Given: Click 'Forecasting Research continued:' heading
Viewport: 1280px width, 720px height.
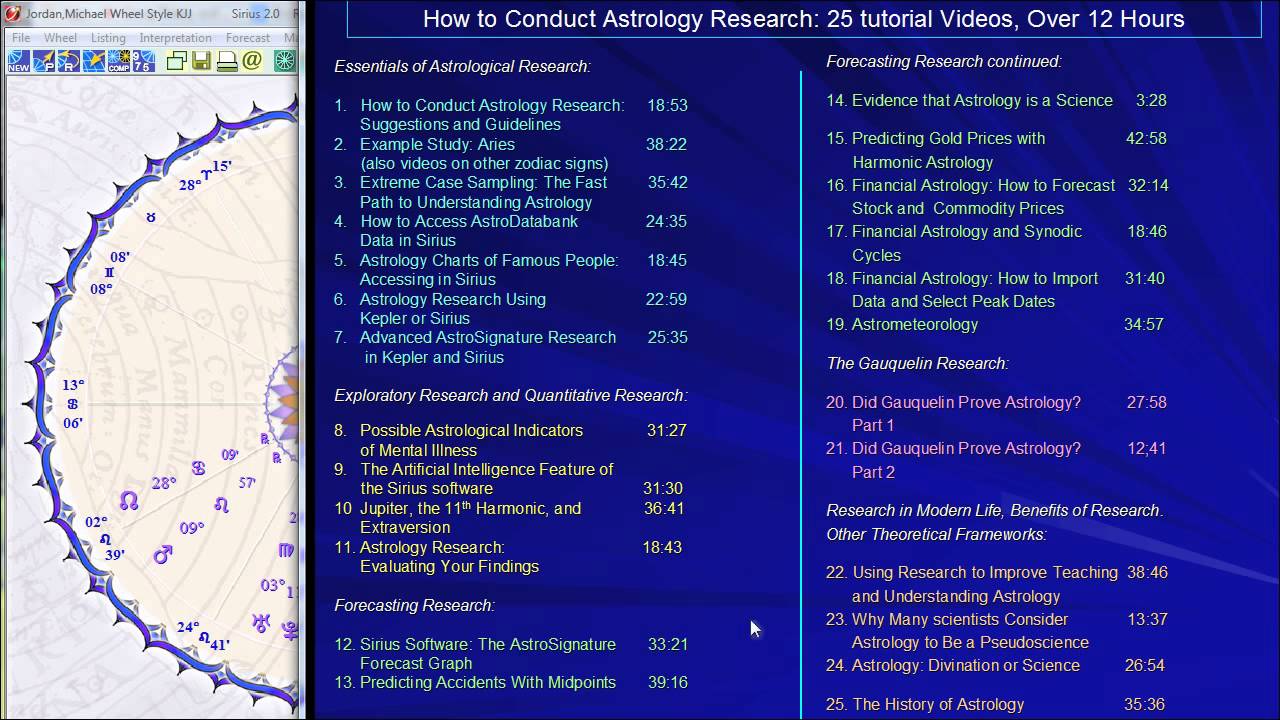Looking at the screenshot, I should pos(944,62).
